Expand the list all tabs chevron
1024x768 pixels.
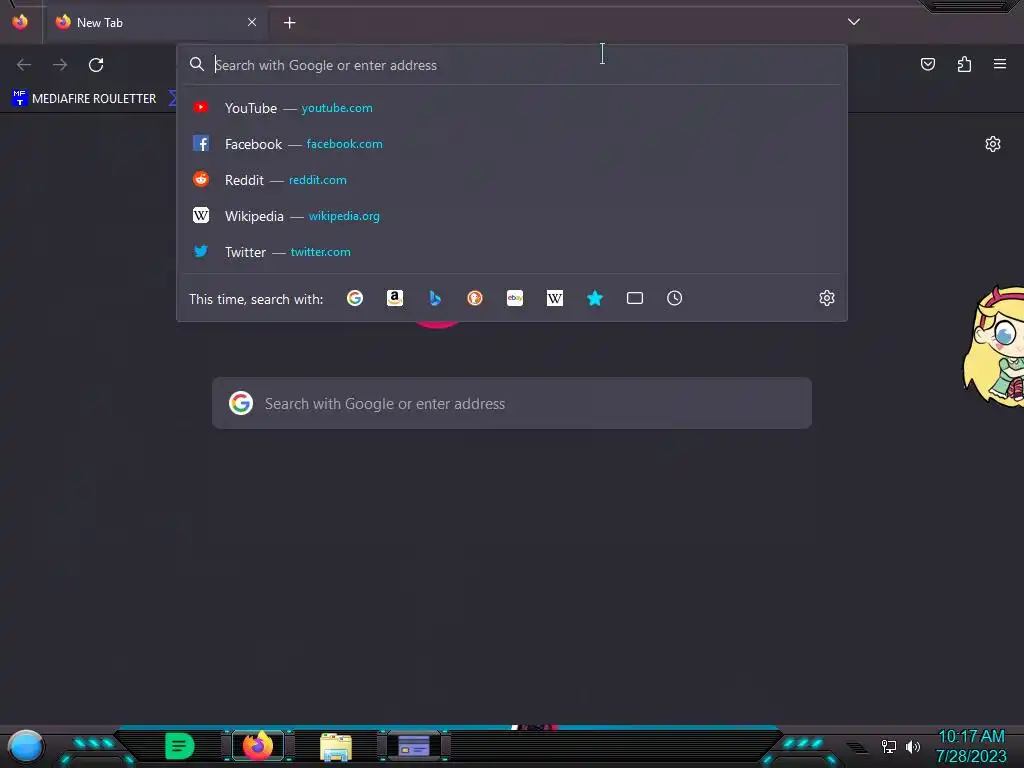[854, 22]
